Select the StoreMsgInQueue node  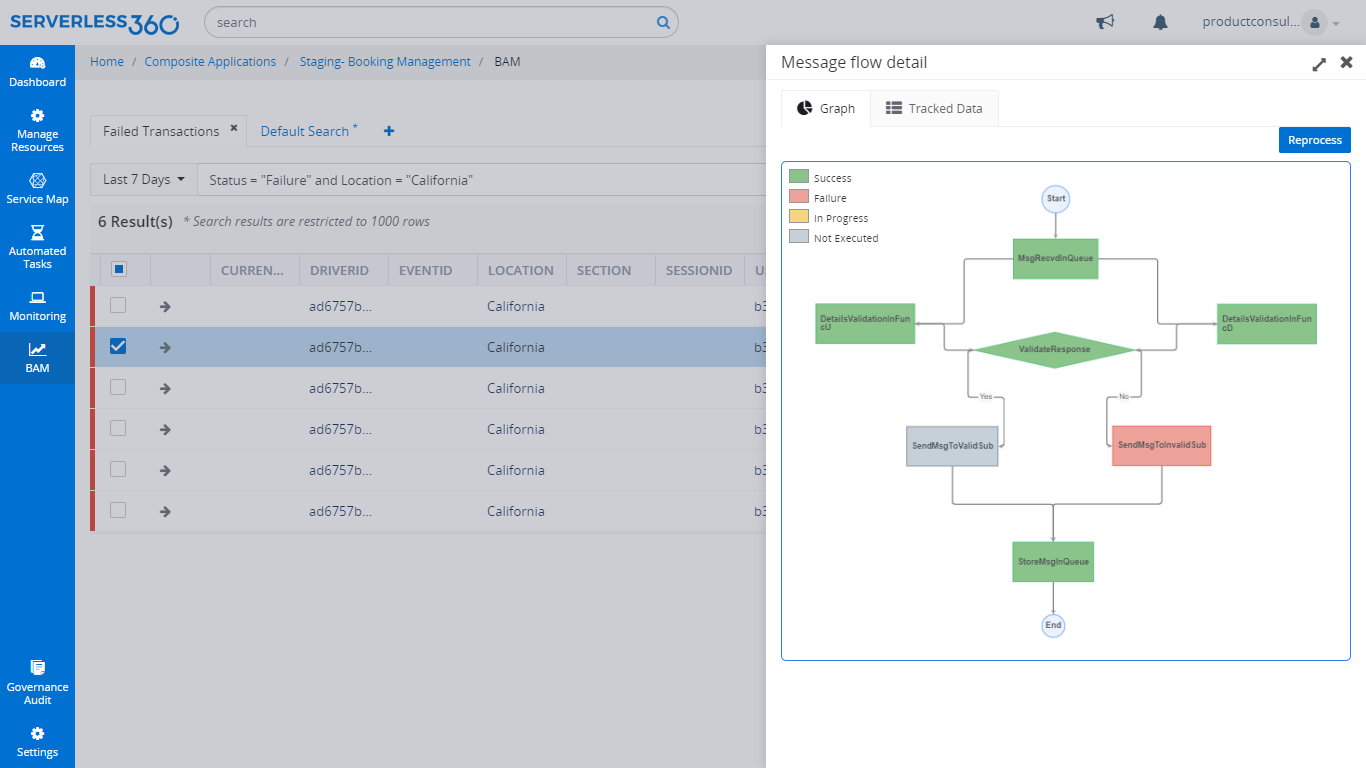coord(1053,562)
